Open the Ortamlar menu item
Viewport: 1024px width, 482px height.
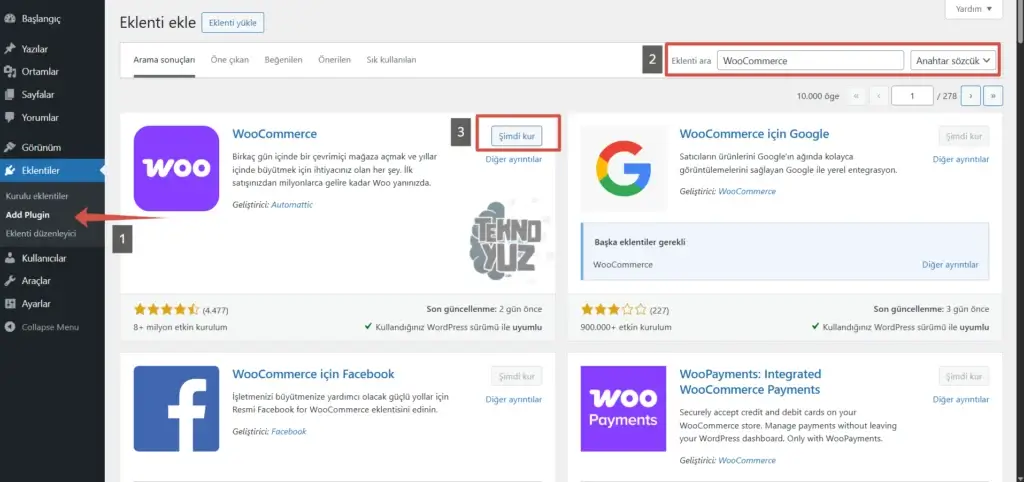pyautogui.click(x=52, y=72)
